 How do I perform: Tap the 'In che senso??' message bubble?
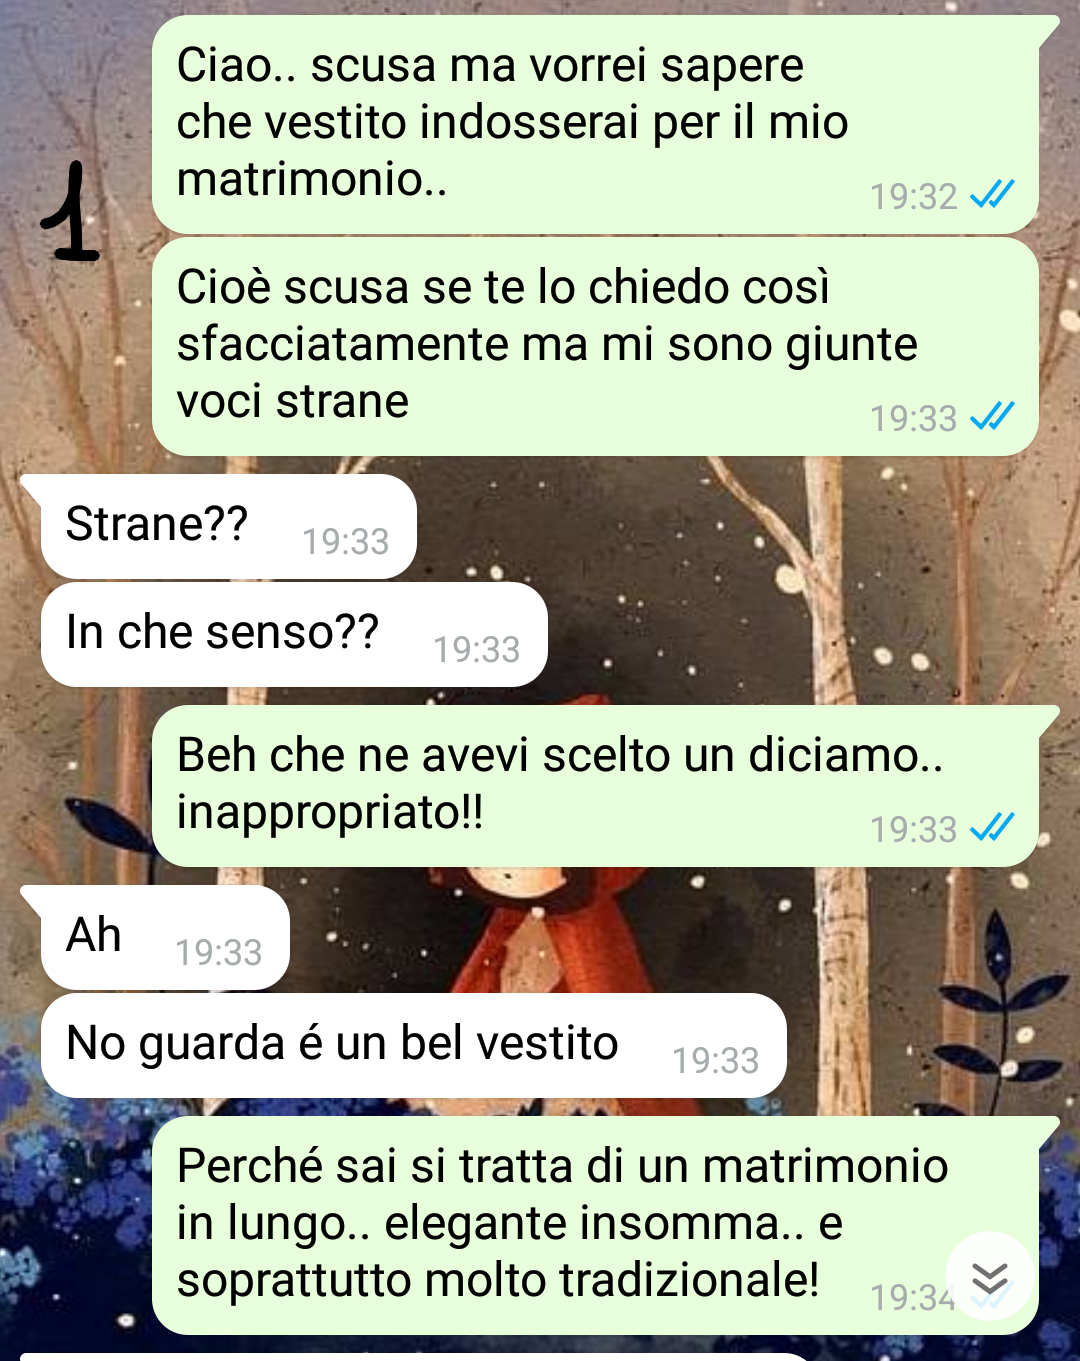294,634
